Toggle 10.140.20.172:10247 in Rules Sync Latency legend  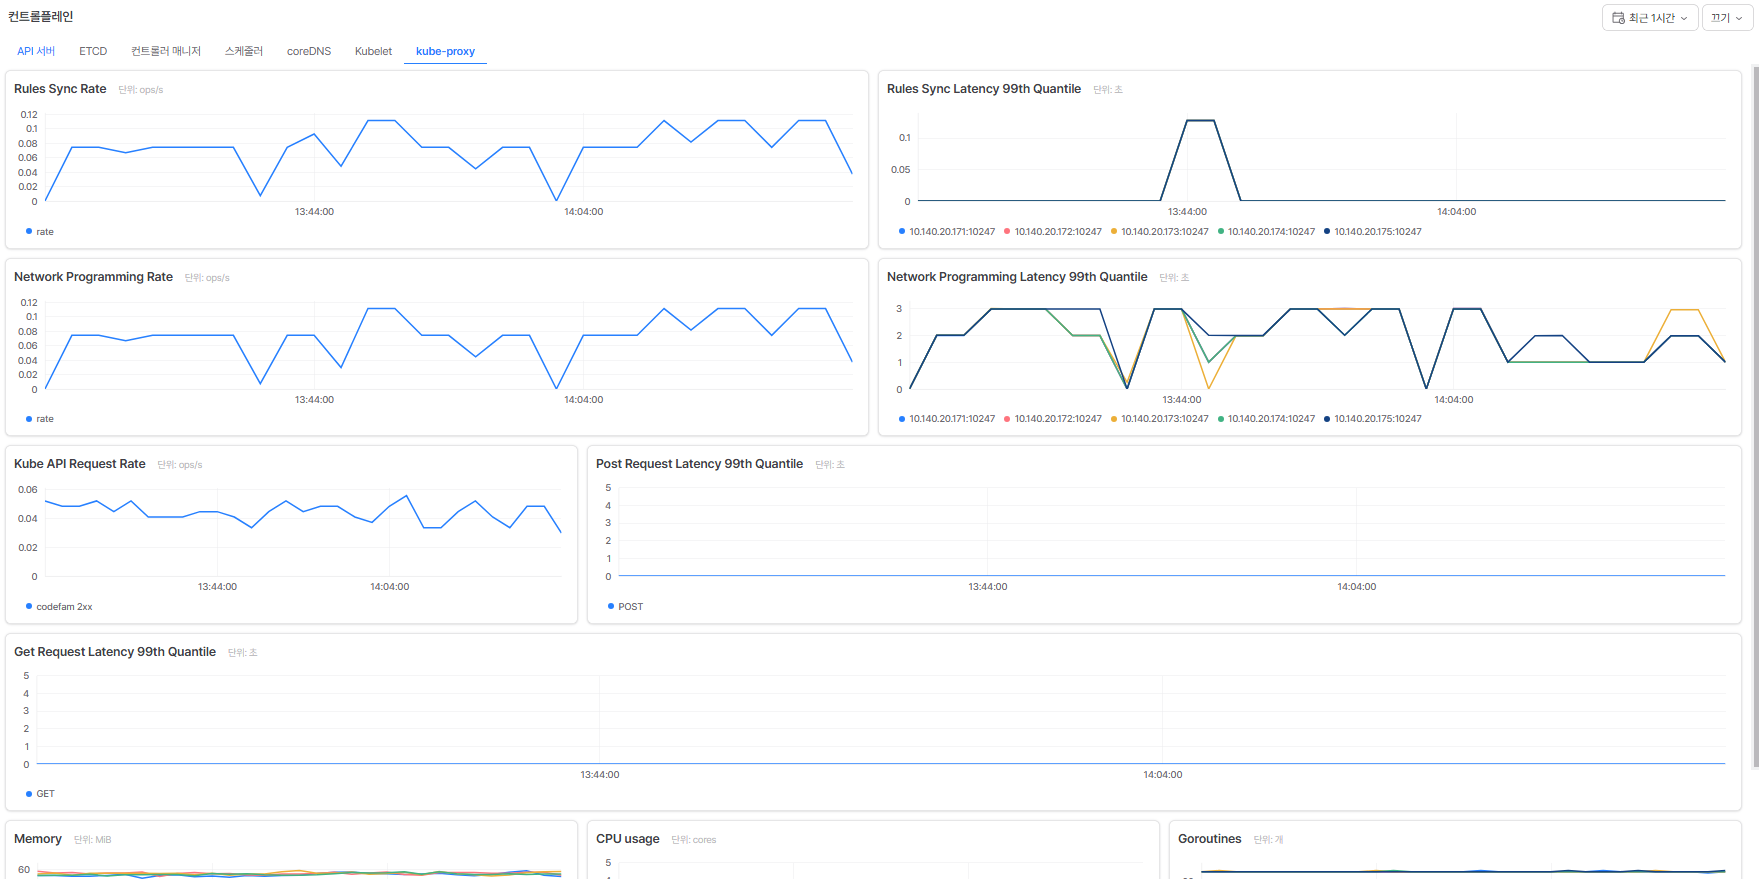point(1053,231)
